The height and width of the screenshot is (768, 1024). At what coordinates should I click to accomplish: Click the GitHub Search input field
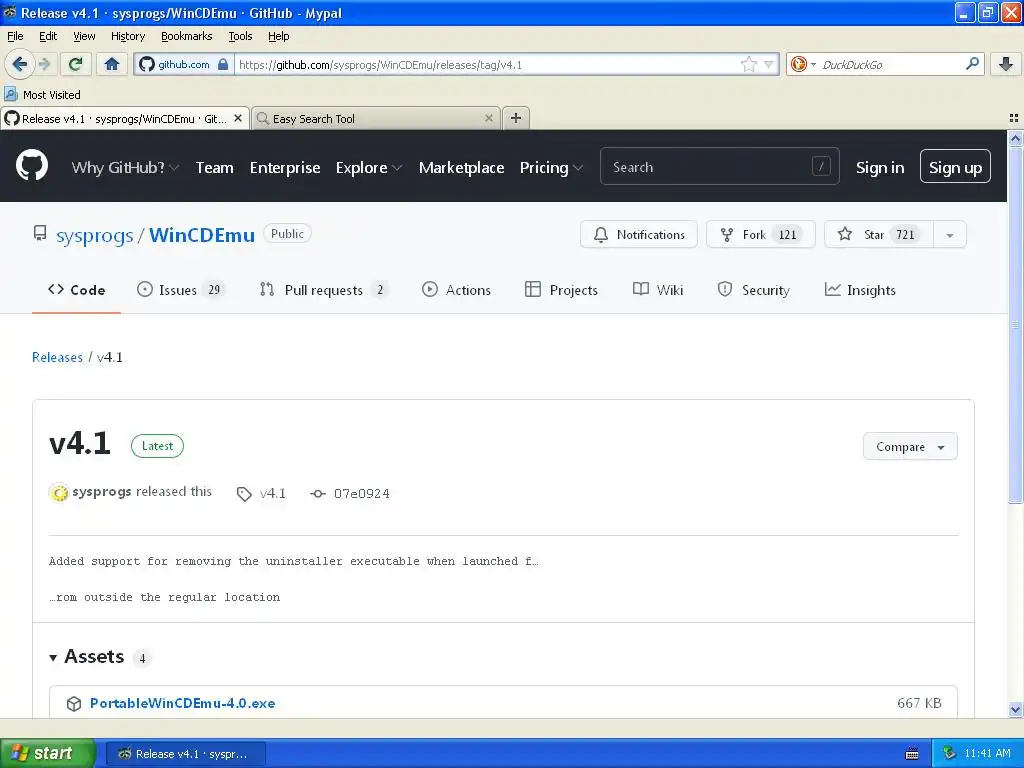tap(719, 167)
